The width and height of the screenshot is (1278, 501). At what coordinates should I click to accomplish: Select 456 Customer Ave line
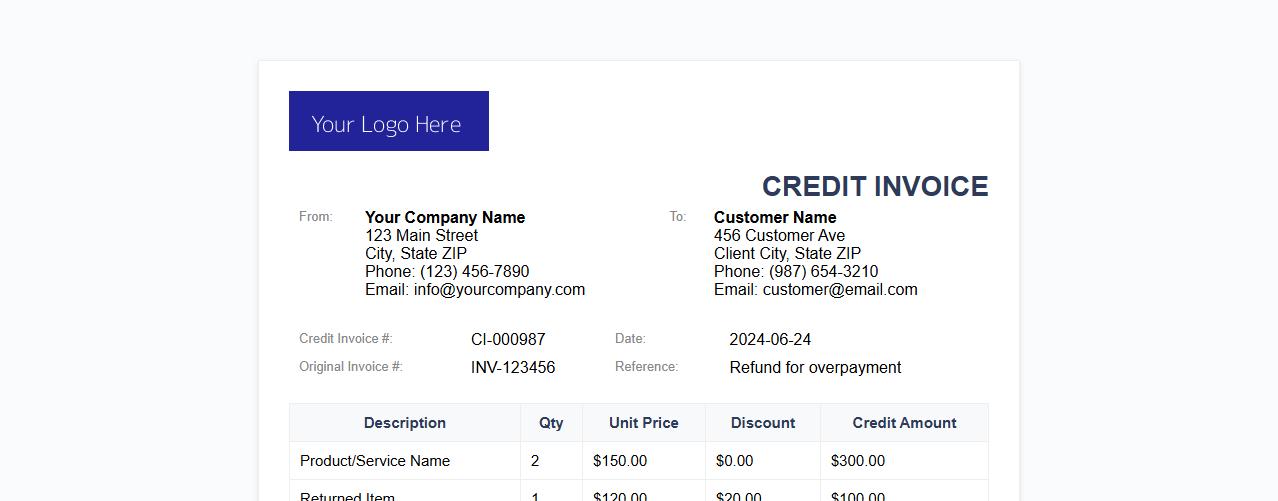point(779,235)
